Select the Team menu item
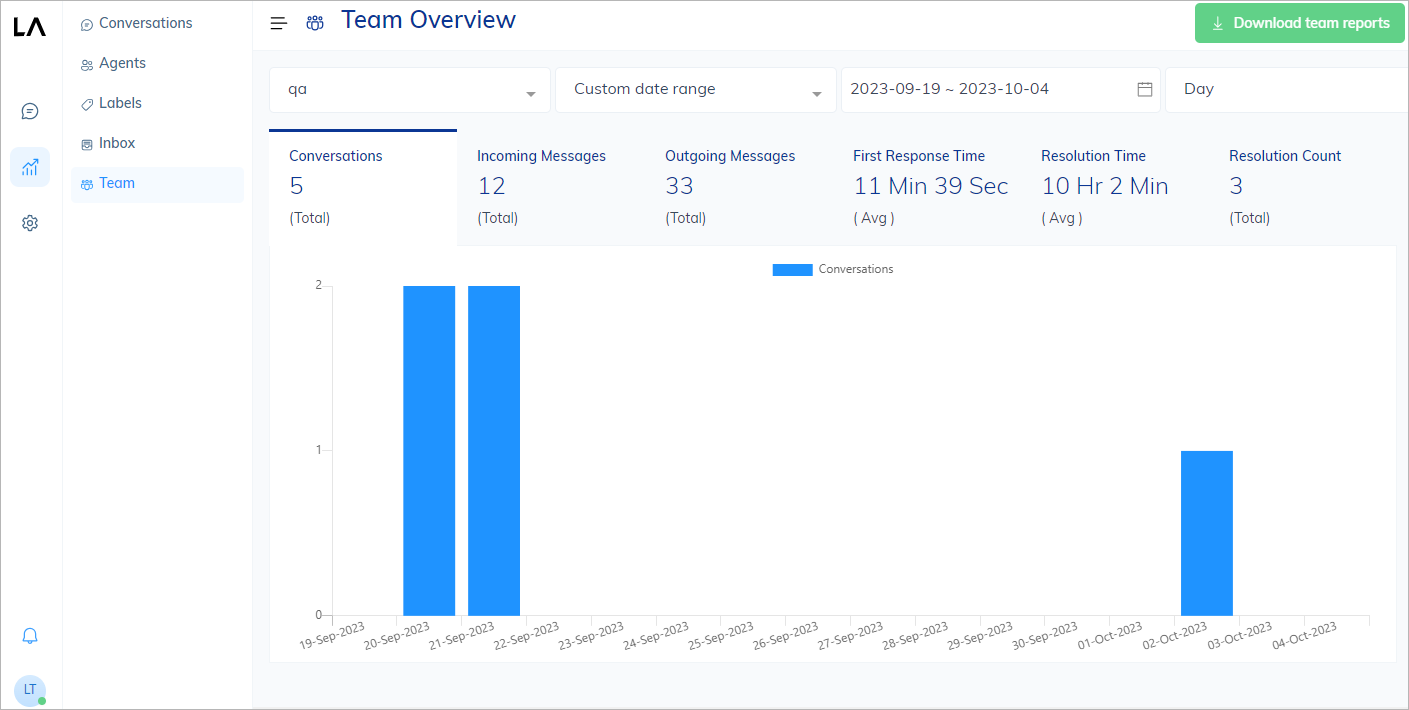The width and height of the screenshot is (1409, 710). pos(157,184)
